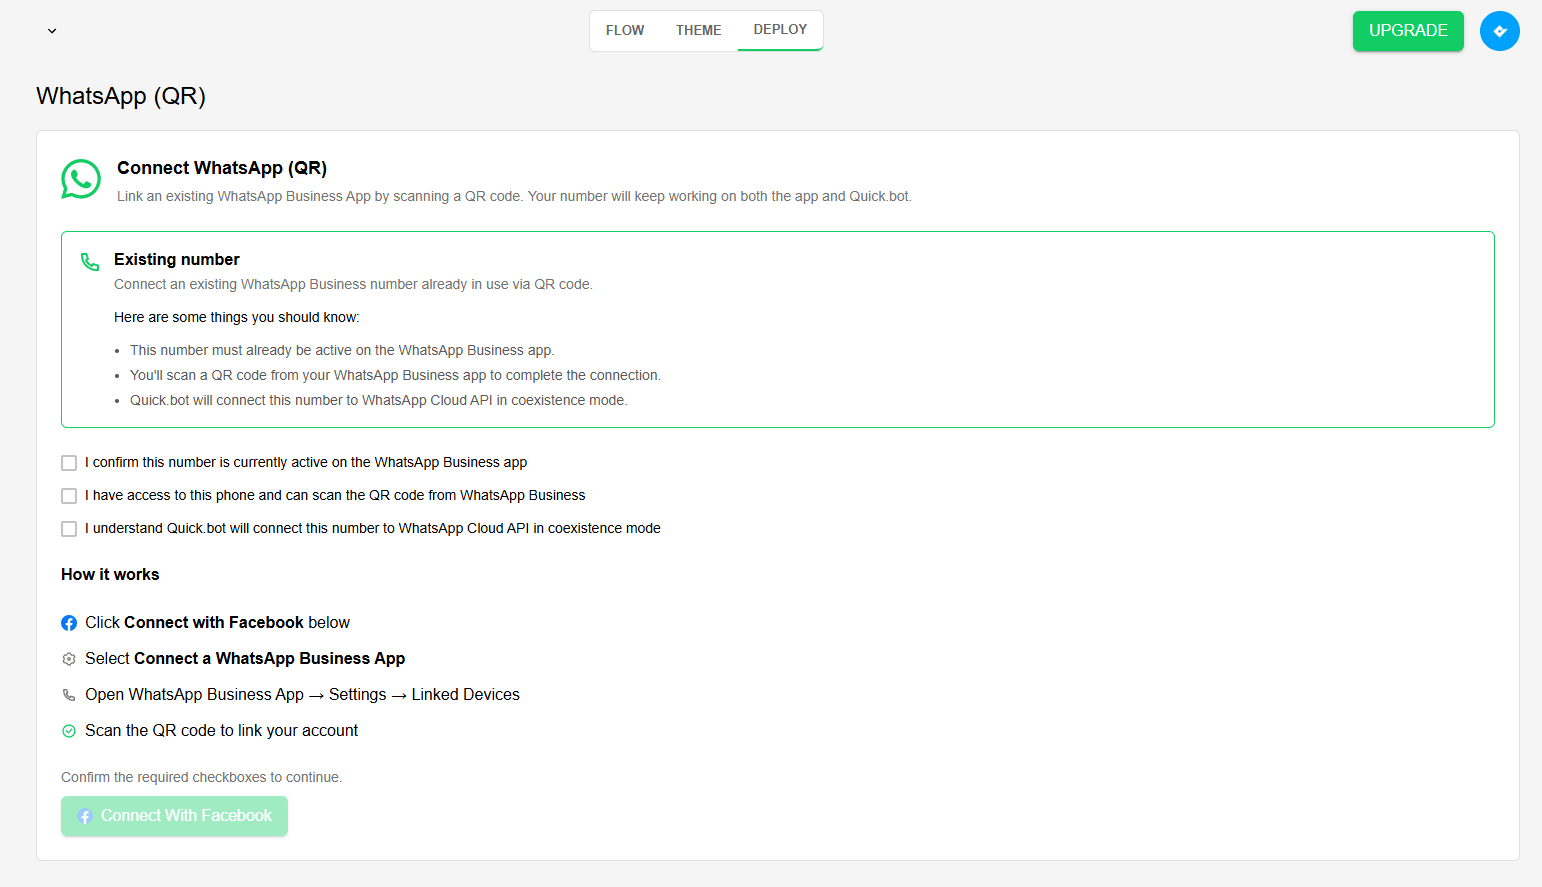Open the chevron dropdown at top left
Image resolution: width=1542 pixels, height=887 pixels.
(x=52, y=31)
